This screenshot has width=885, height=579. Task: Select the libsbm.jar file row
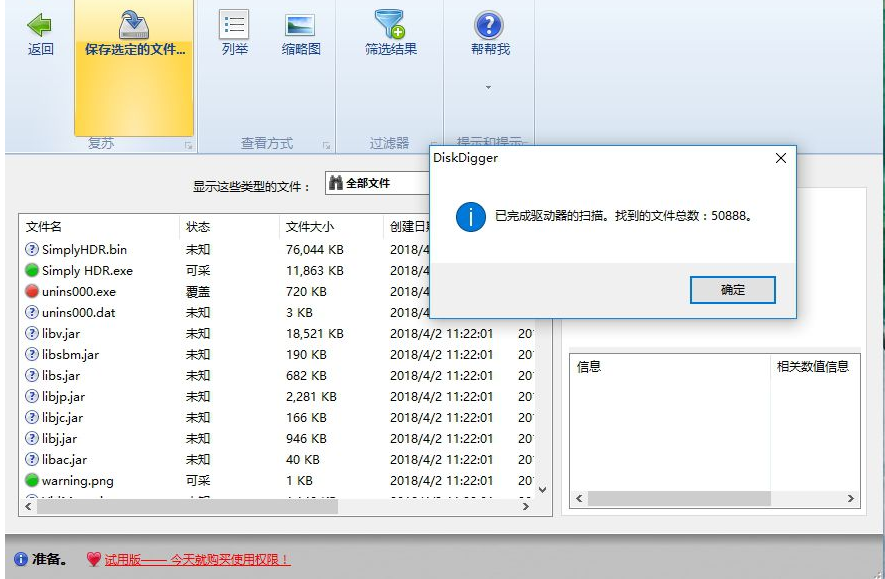tap(277, 354)
